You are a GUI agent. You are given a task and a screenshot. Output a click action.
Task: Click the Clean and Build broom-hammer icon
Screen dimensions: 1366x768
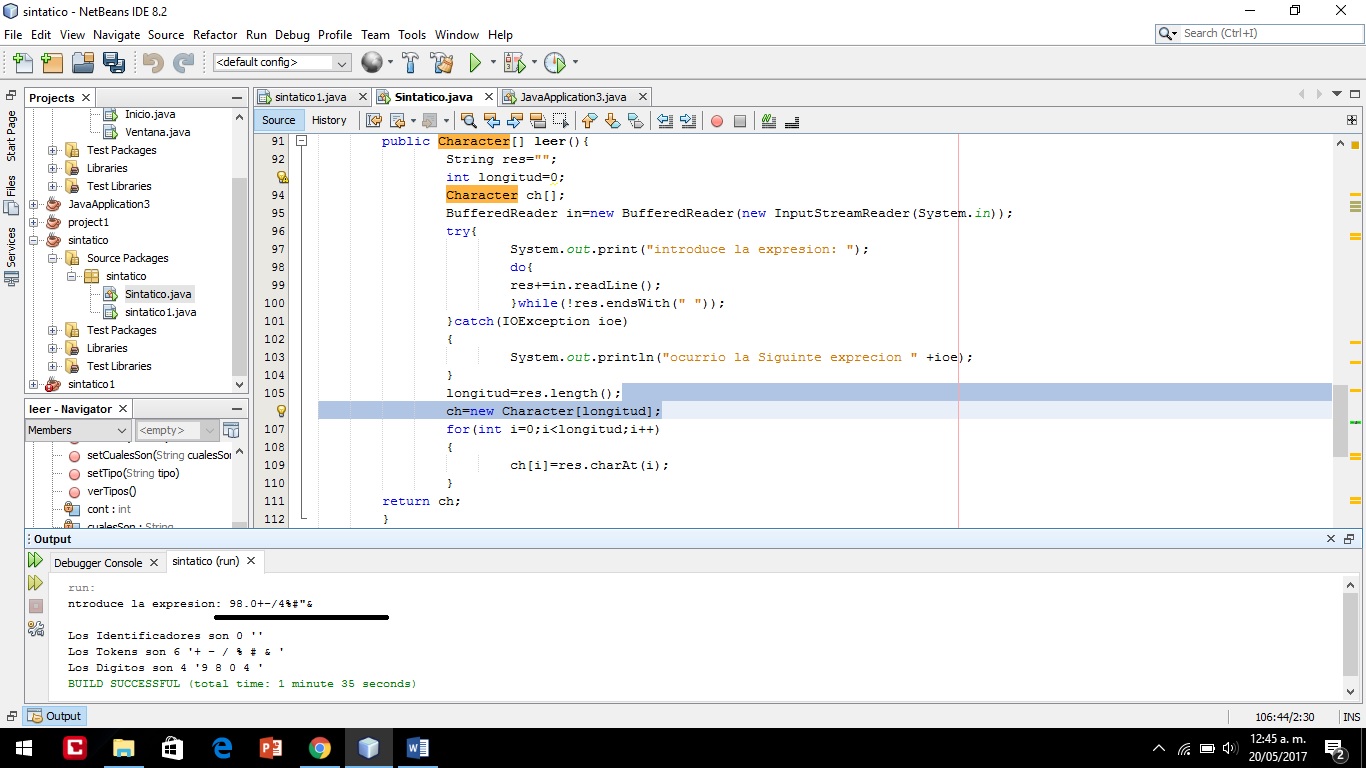tap(442, 63)
